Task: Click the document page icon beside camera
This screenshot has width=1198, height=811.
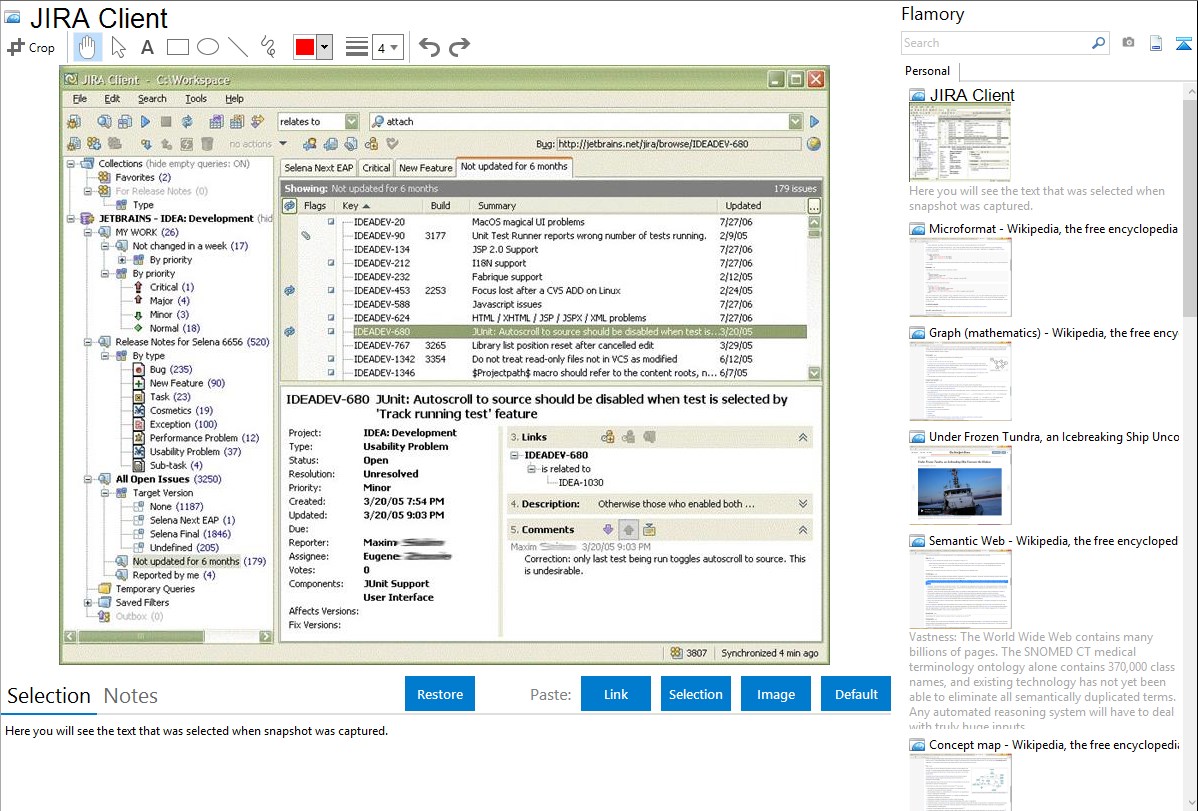Action: 1156,43
